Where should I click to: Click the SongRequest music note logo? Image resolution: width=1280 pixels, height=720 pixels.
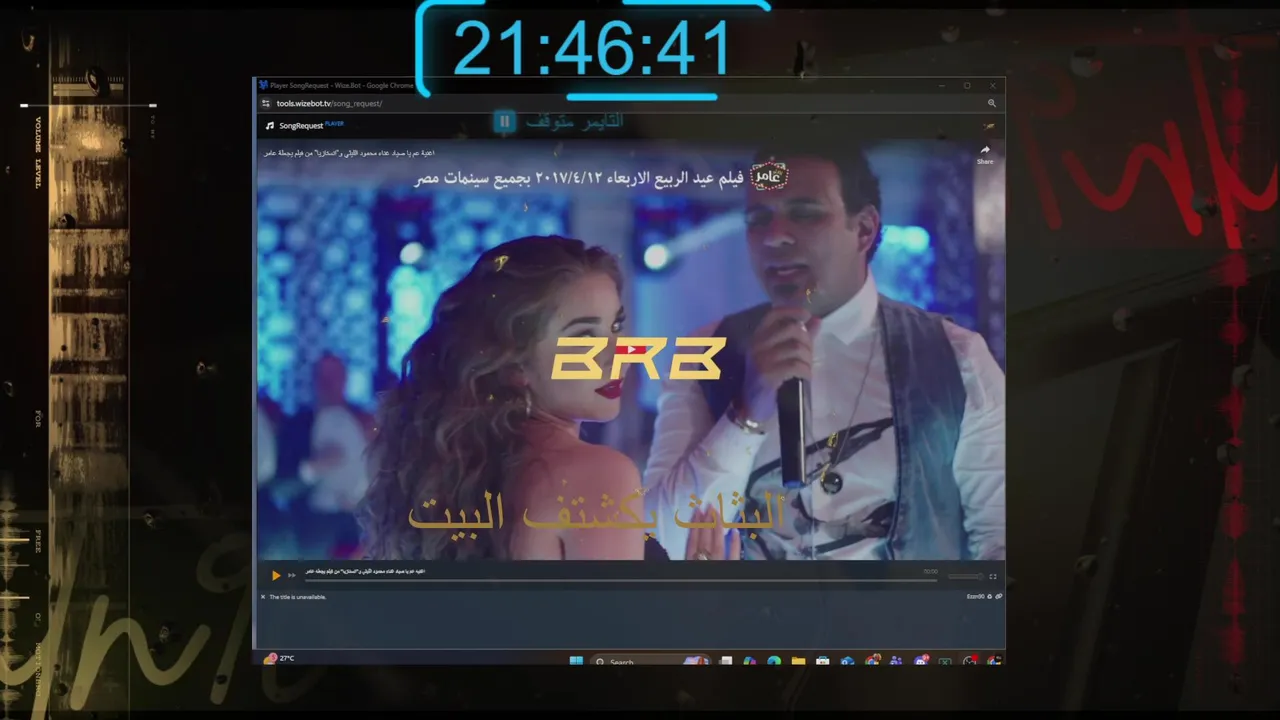pos(270,126)
